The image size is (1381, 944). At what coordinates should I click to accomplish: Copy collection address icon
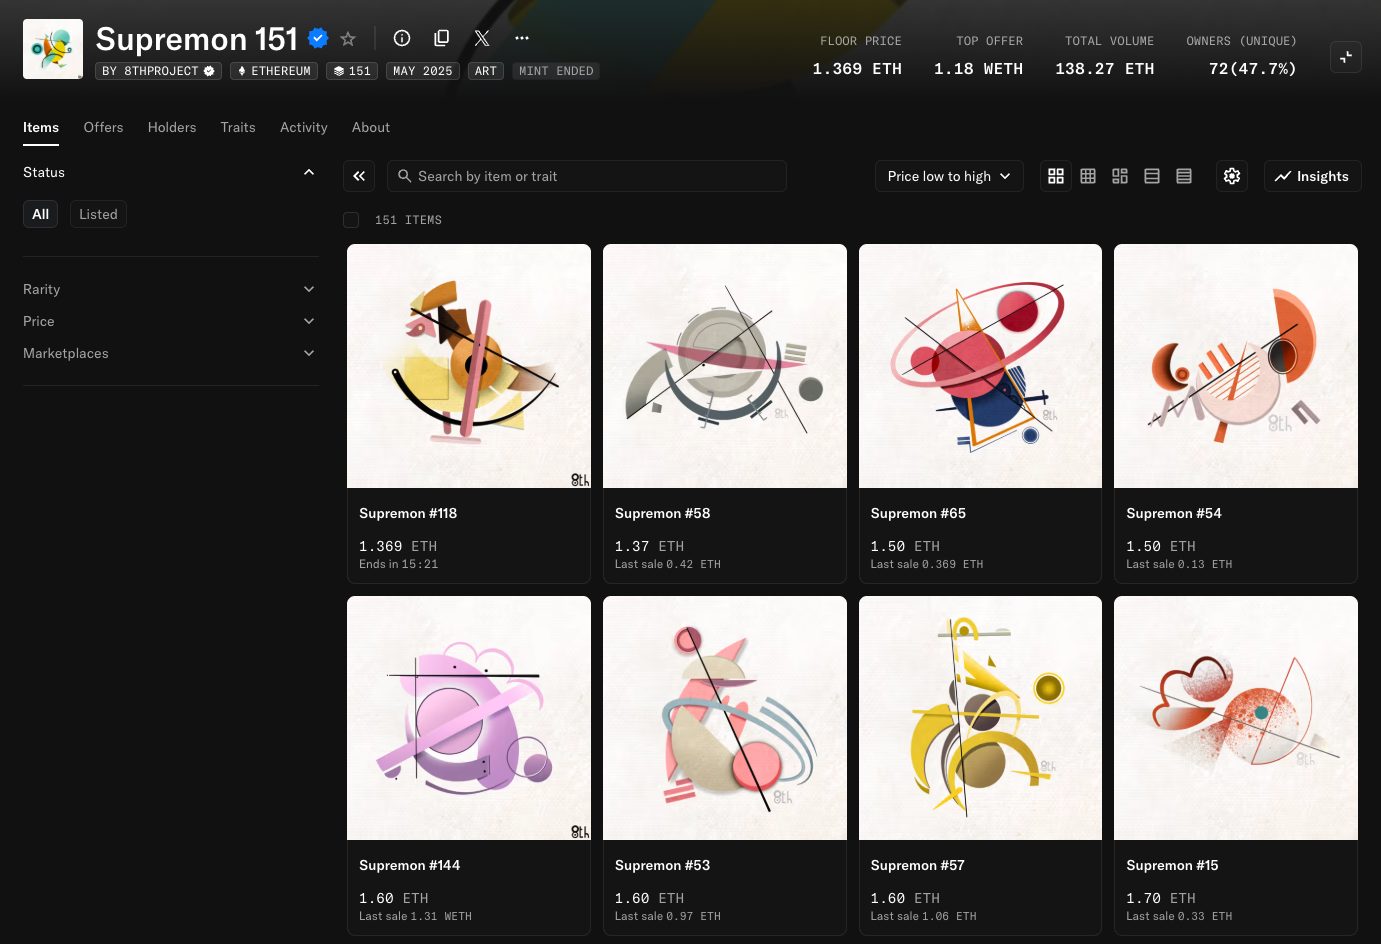(442, 38)
